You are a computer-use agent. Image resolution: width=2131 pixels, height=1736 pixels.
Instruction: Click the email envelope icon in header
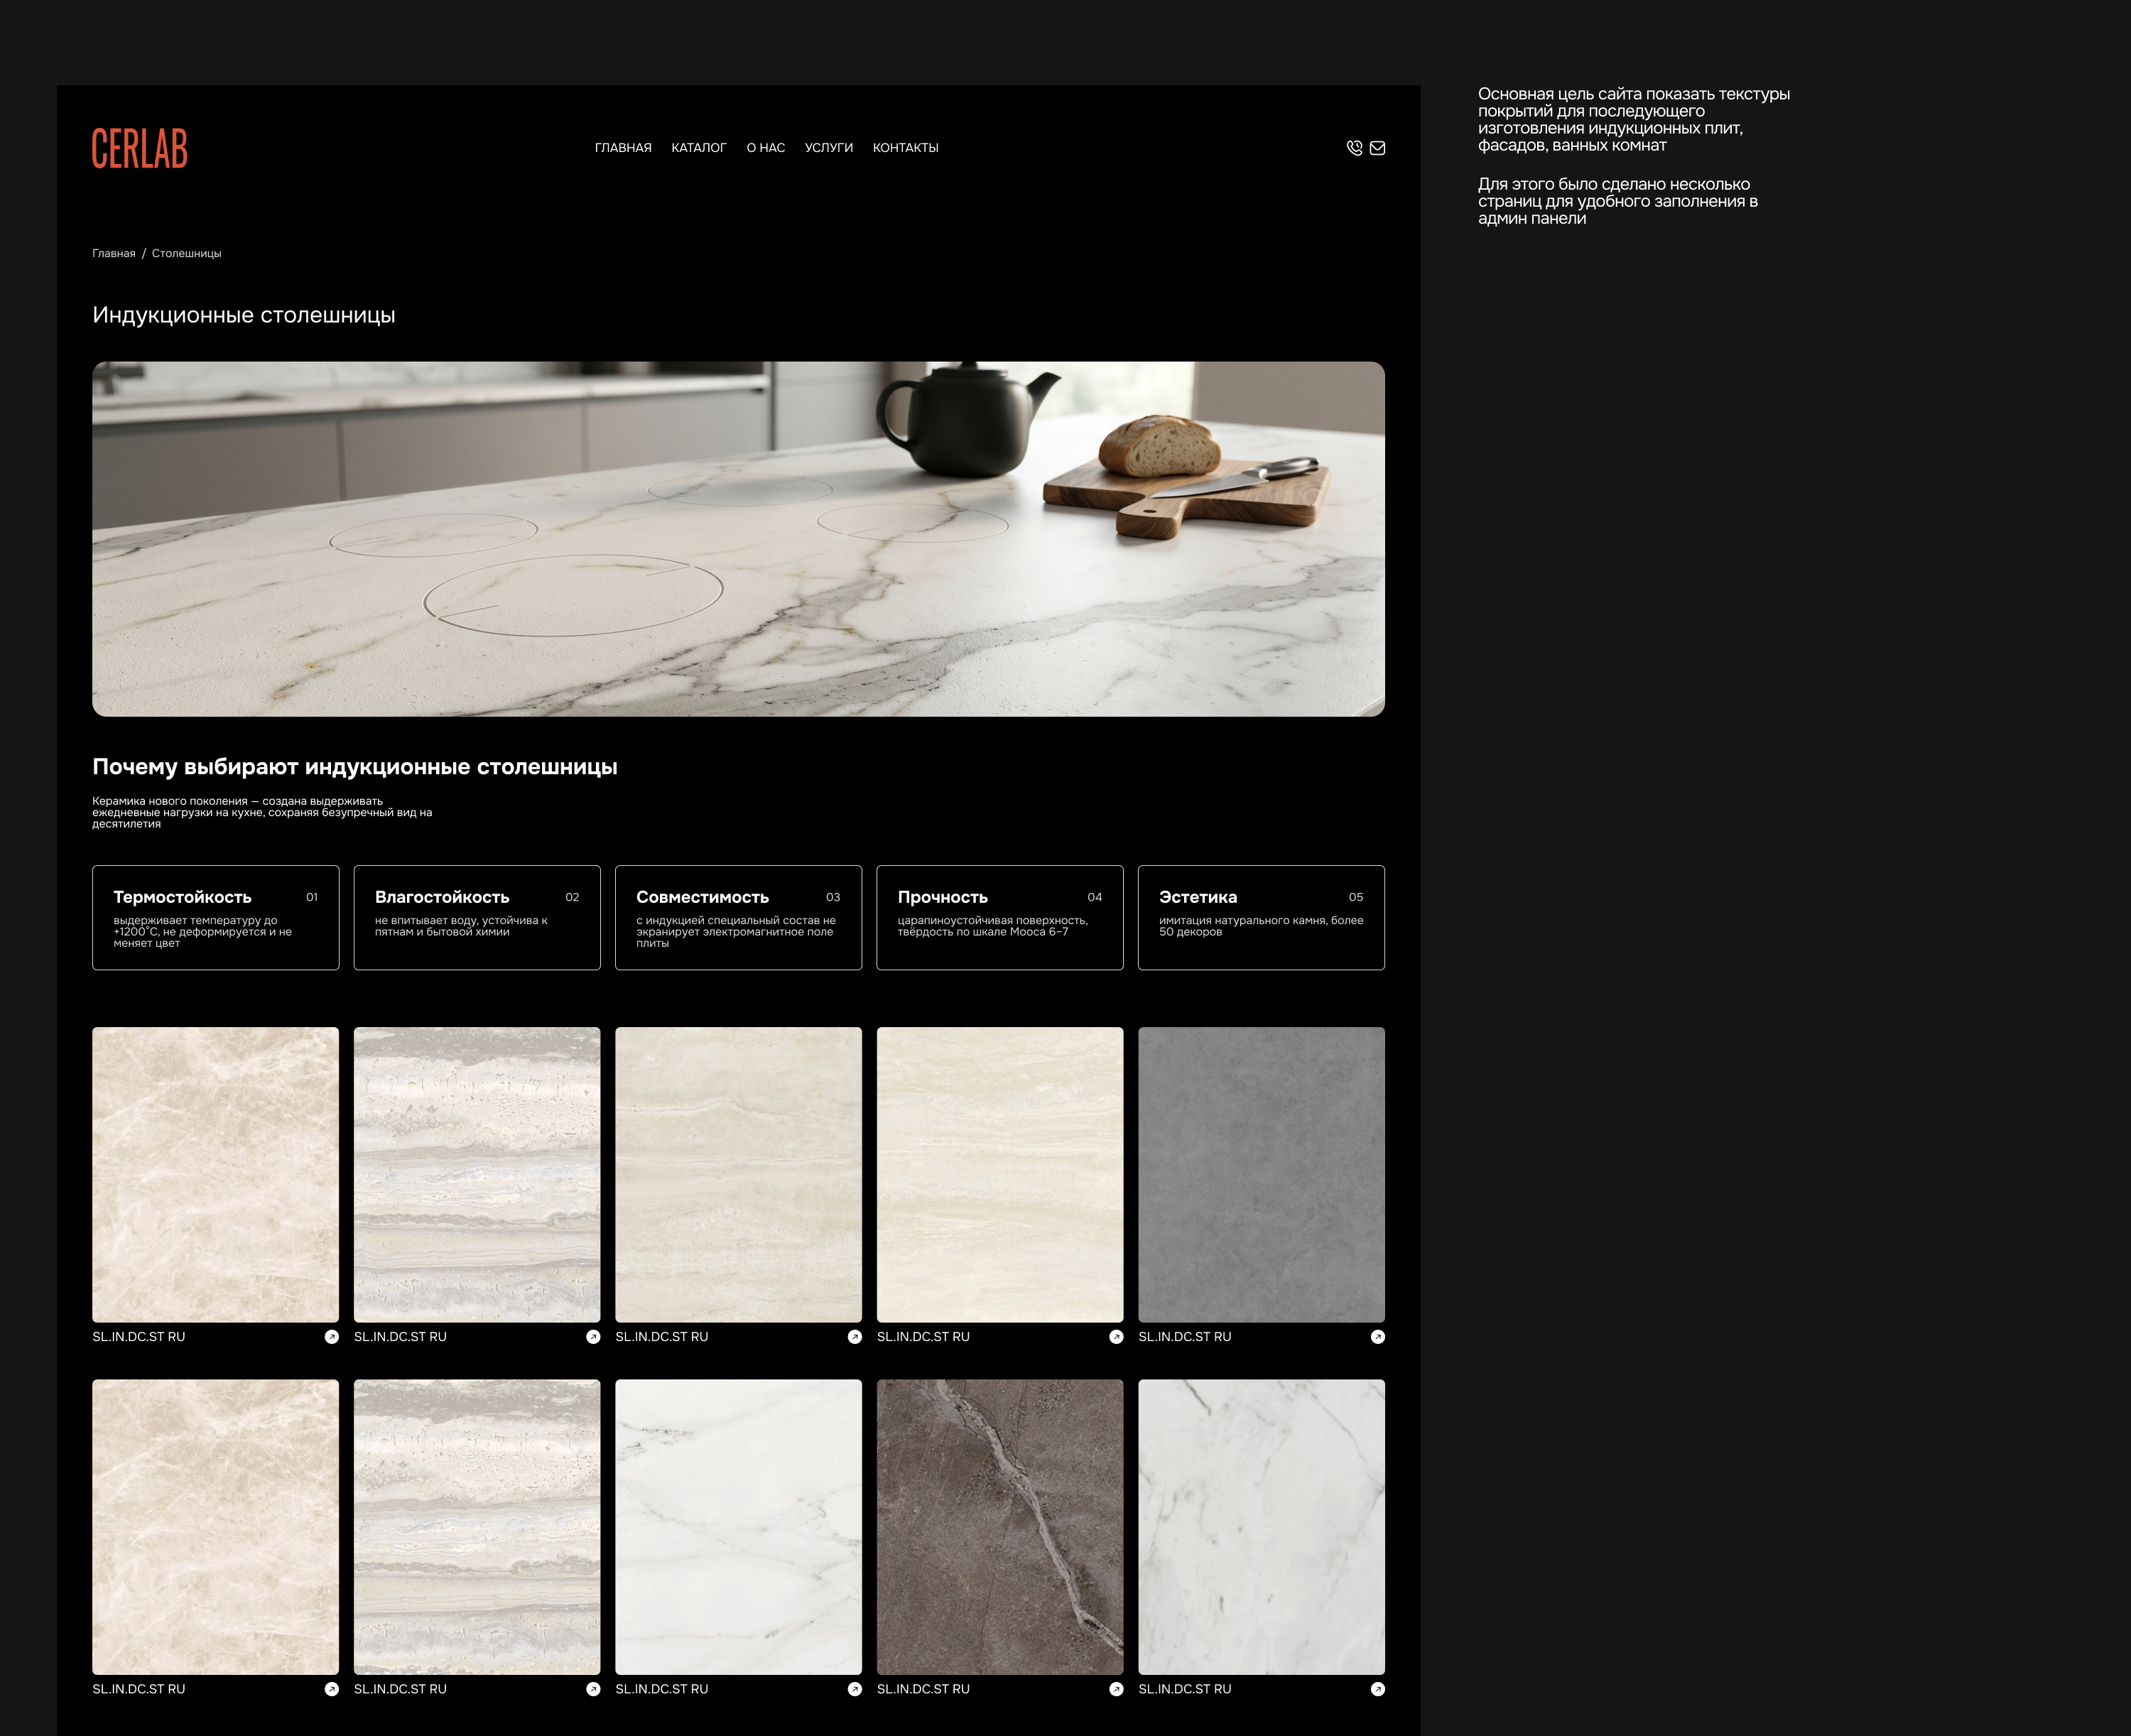(x=1377, y=148)
